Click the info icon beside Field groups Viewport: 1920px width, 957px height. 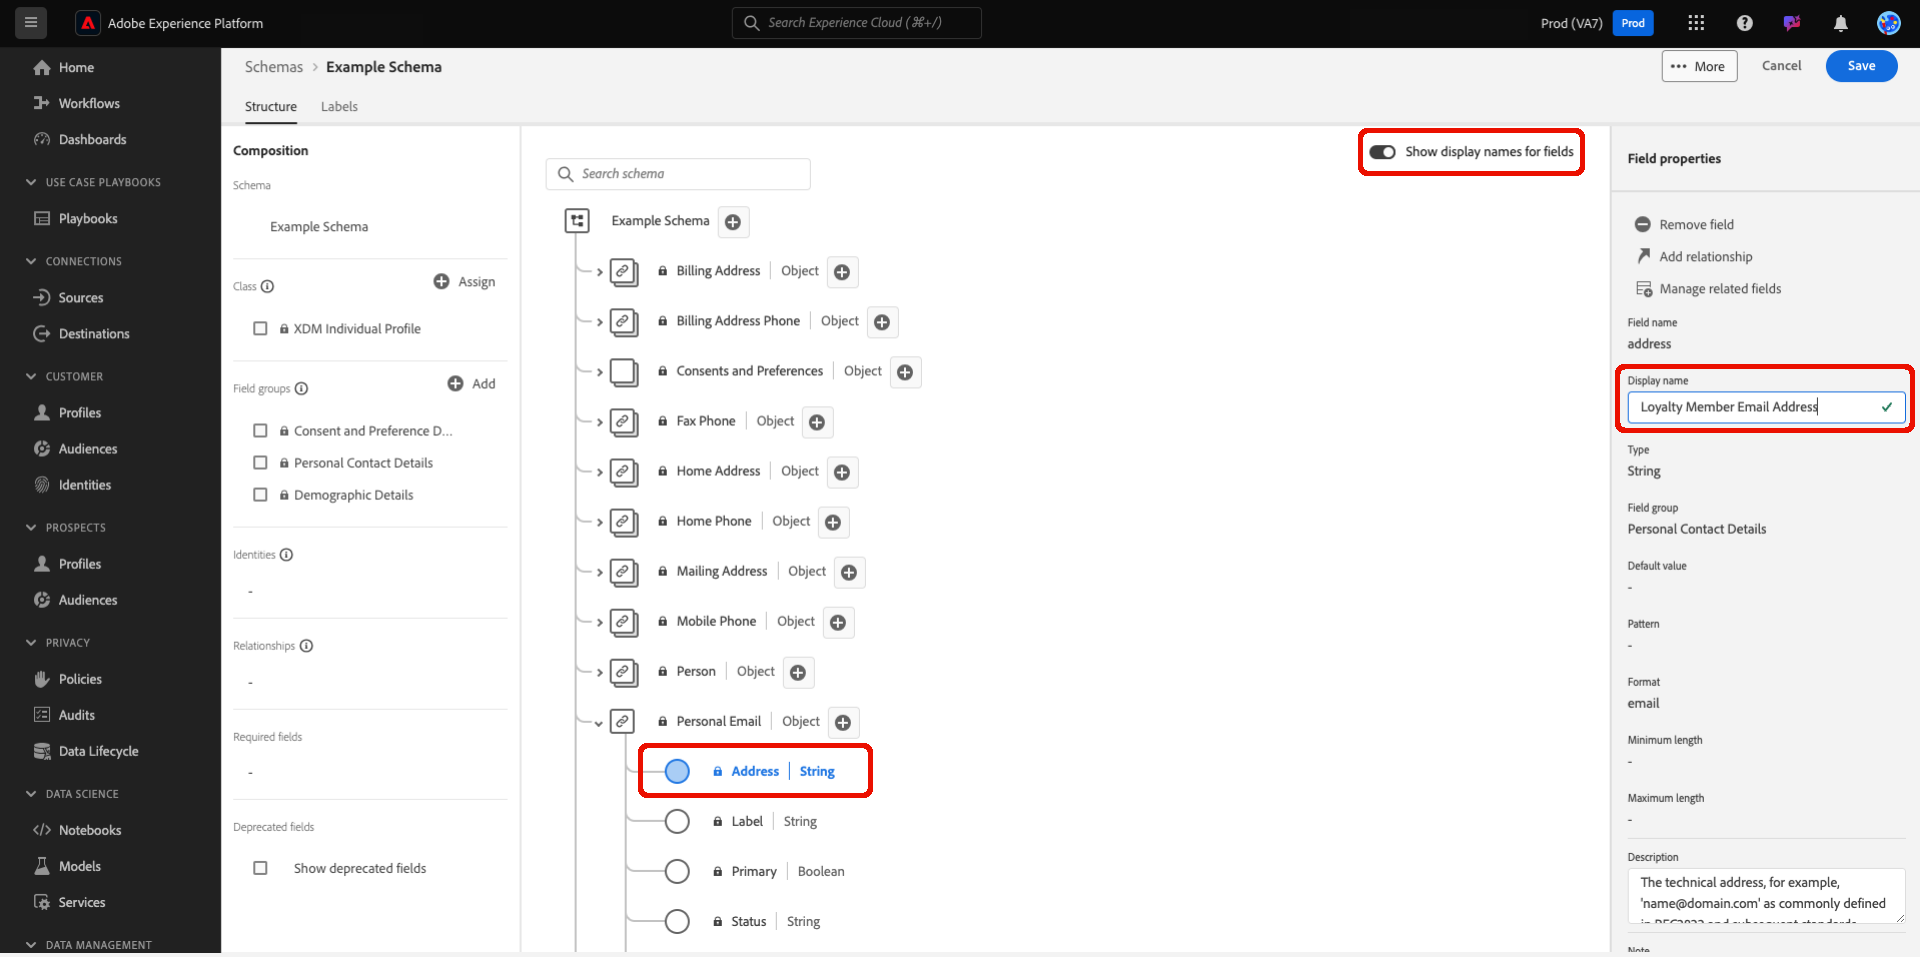click(301, 388)
